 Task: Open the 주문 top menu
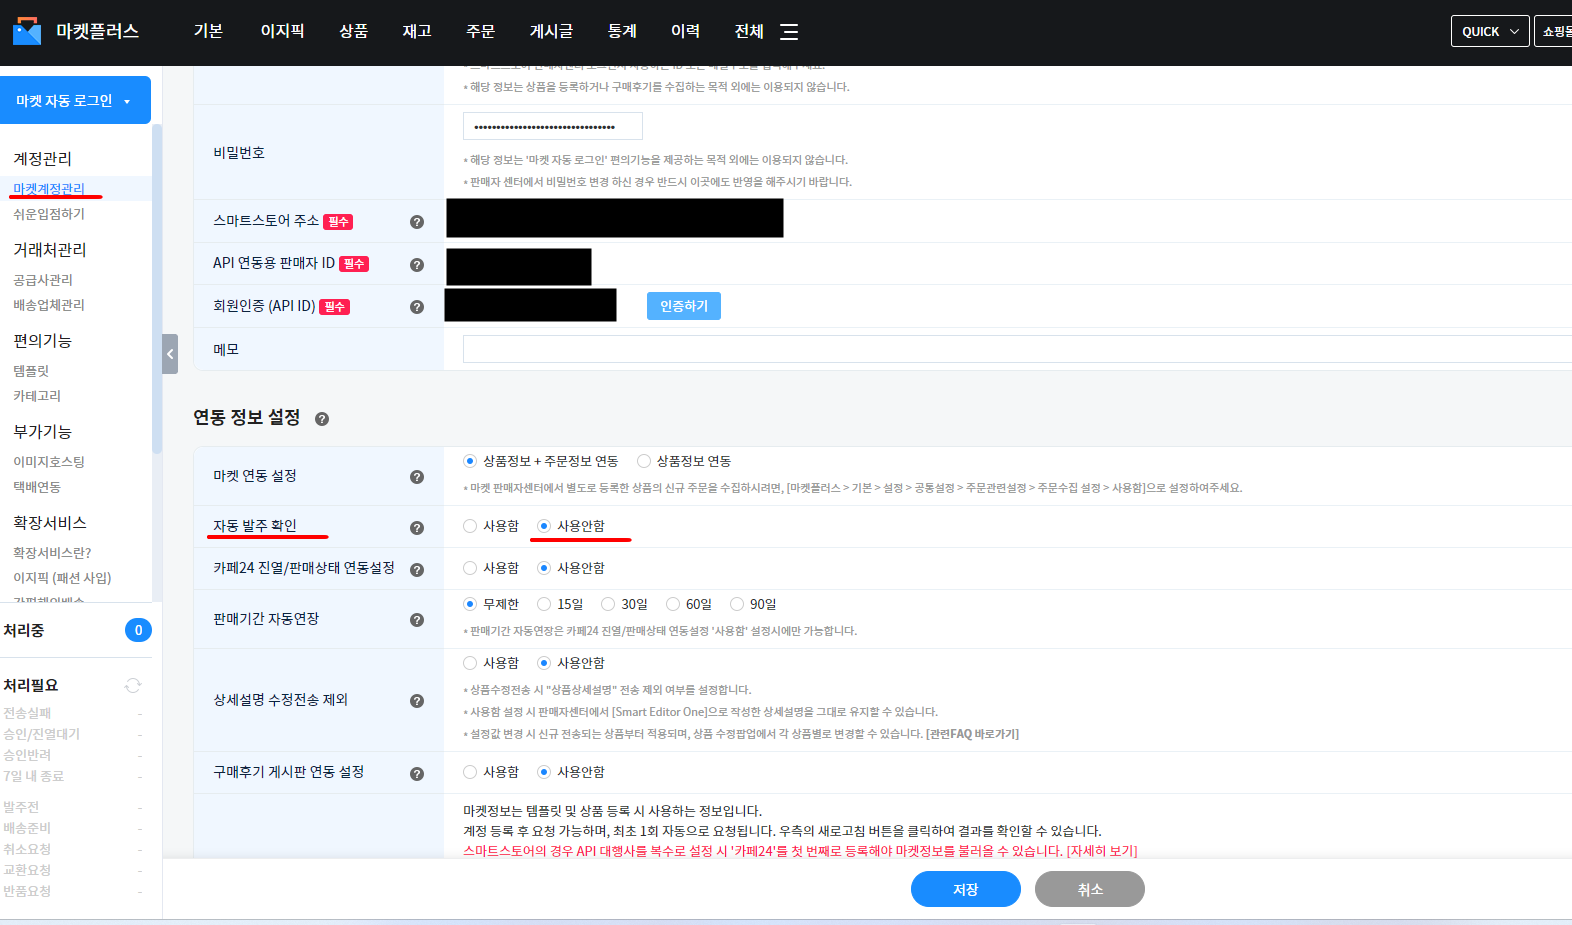click(x=480, y=31)
